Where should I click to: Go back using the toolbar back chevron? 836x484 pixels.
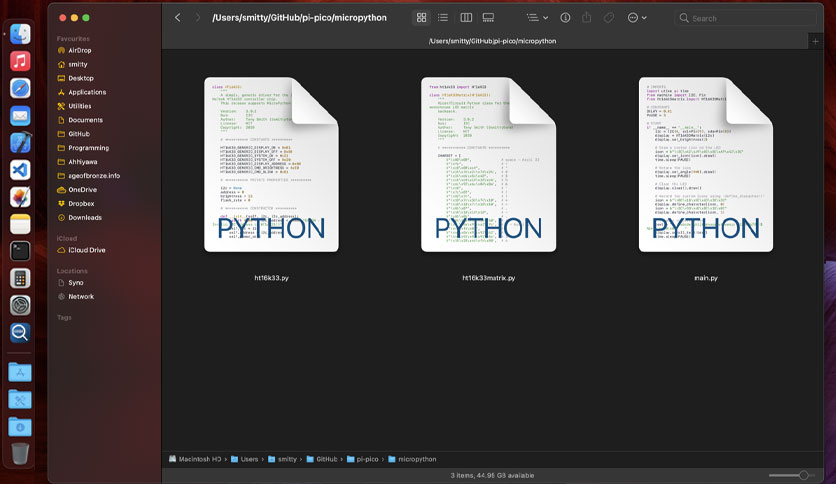[x=178, y=18]
